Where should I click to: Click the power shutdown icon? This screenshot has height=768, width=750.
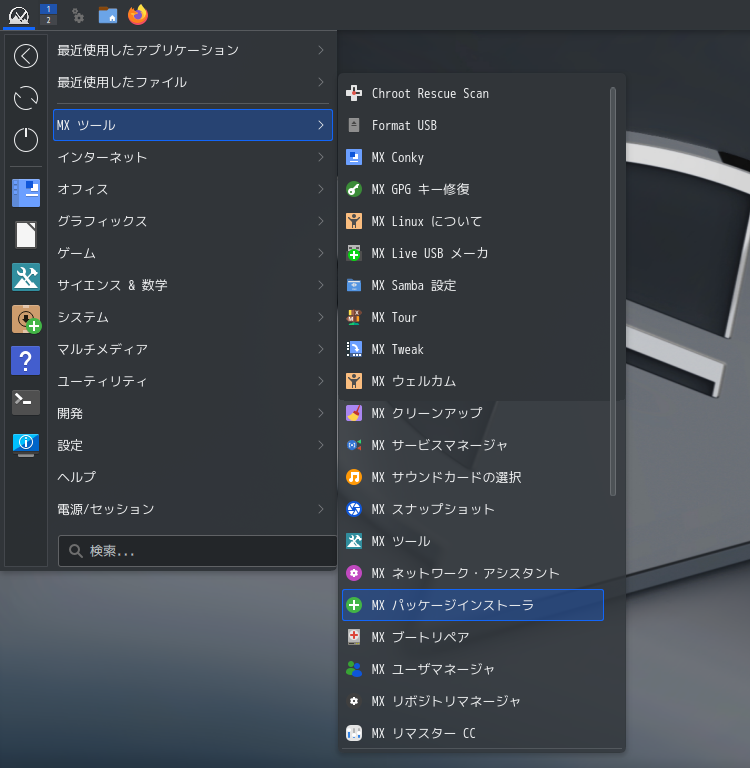[x=26, y=140]
